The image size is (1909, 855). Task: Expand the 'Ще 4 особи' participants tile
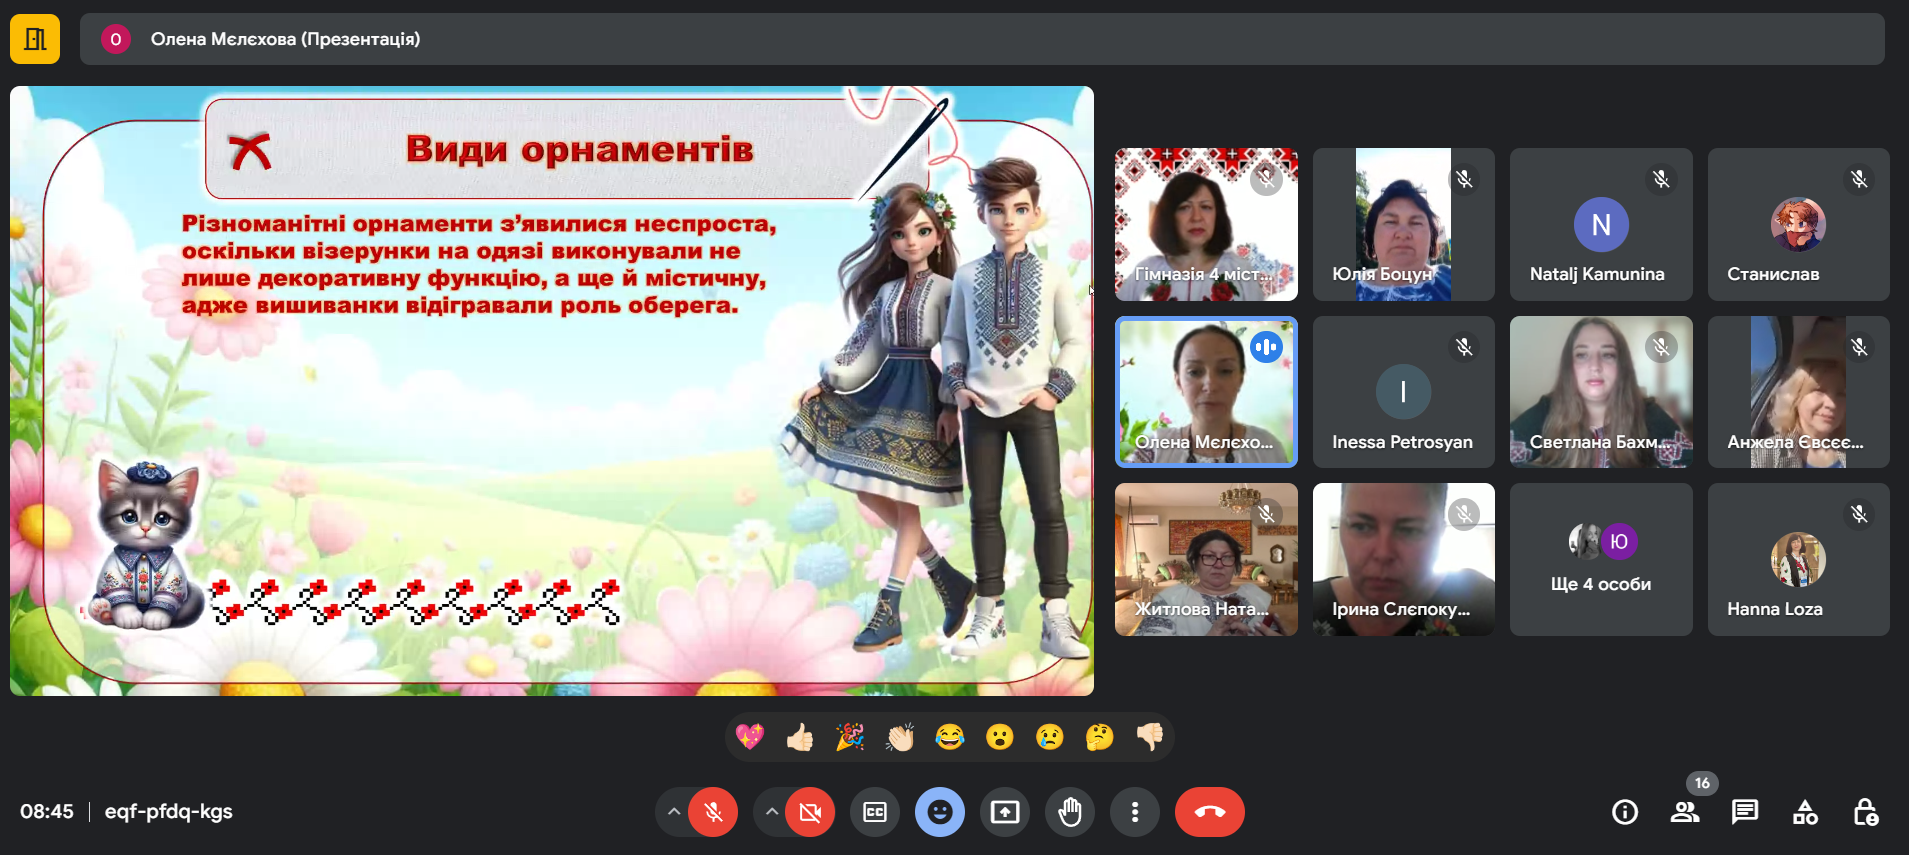1600,560
